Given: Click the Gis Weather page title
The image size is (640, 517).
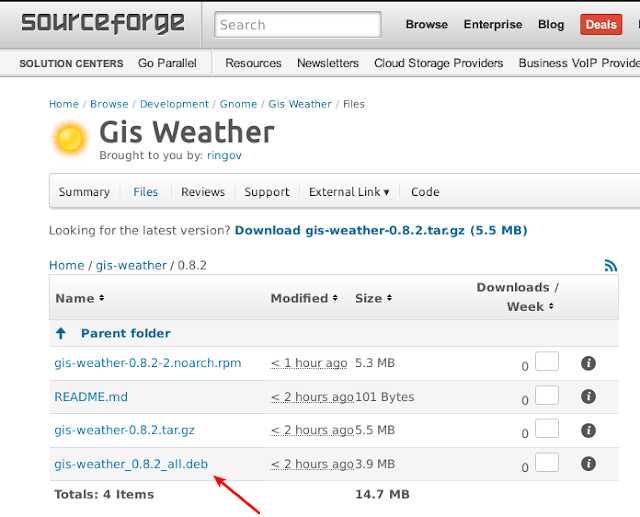Looking at the screenshot, I should pyautogui.click(x=187, y=132).
